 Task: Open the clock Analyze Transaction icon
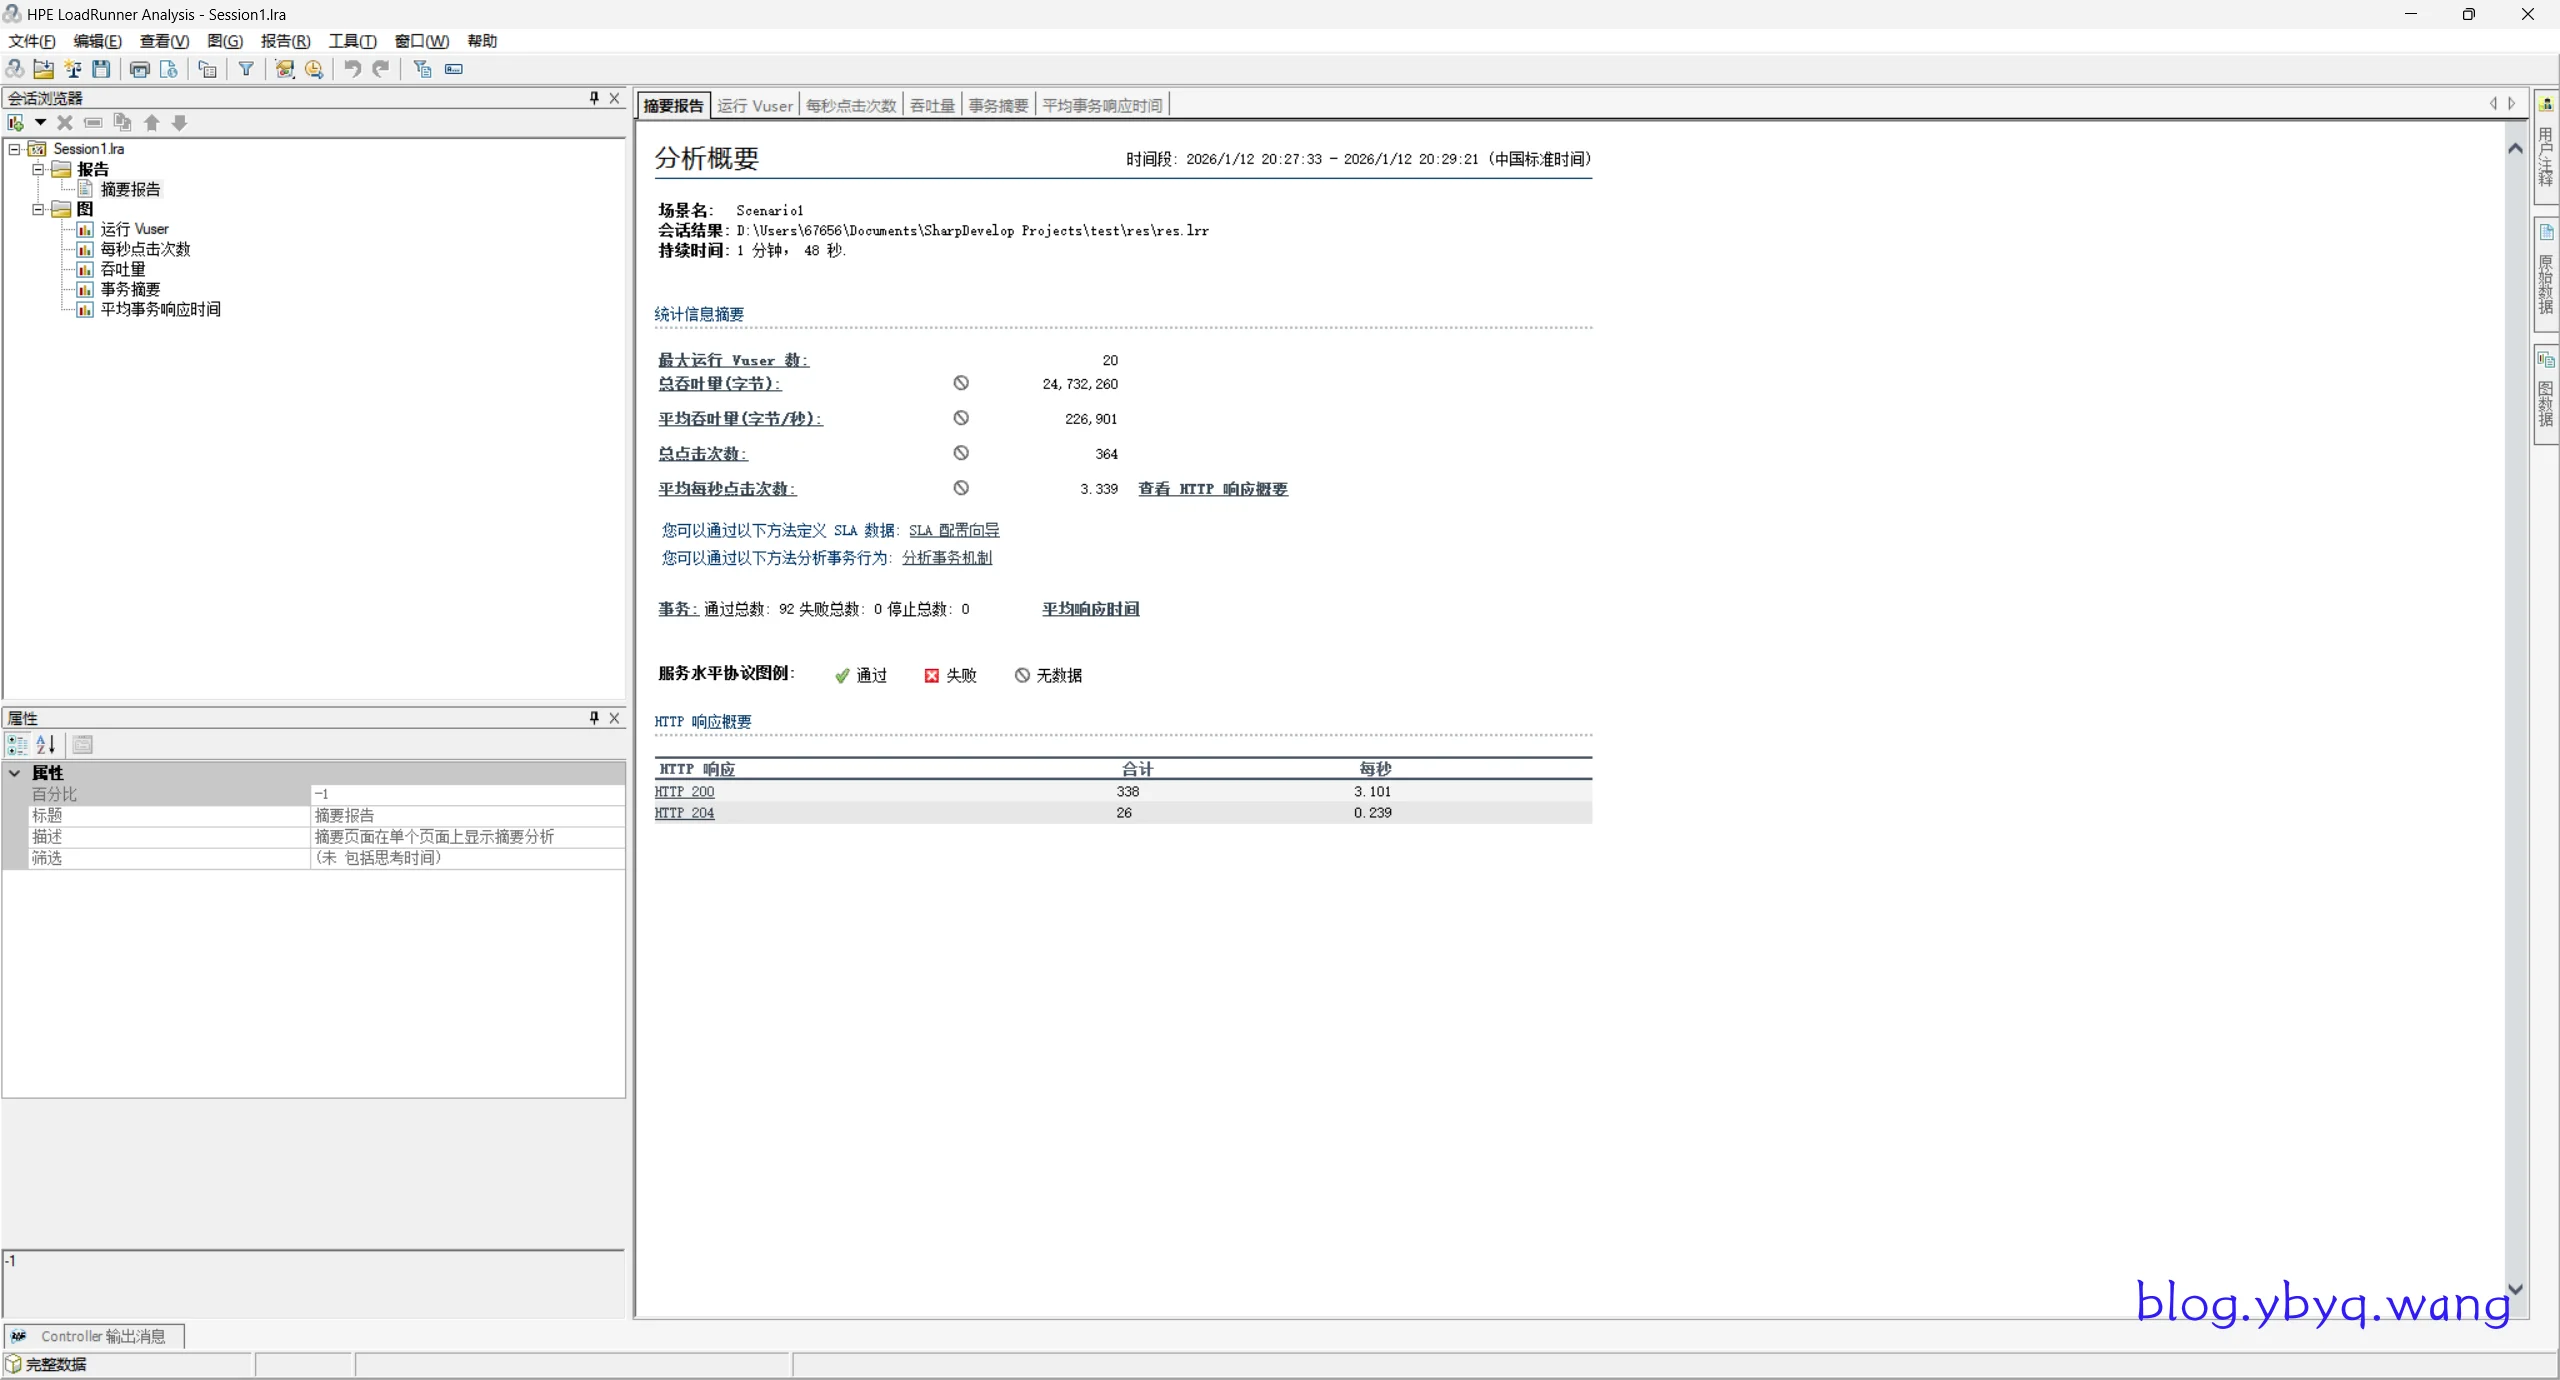pyautogui.click(x=314, y=69)
